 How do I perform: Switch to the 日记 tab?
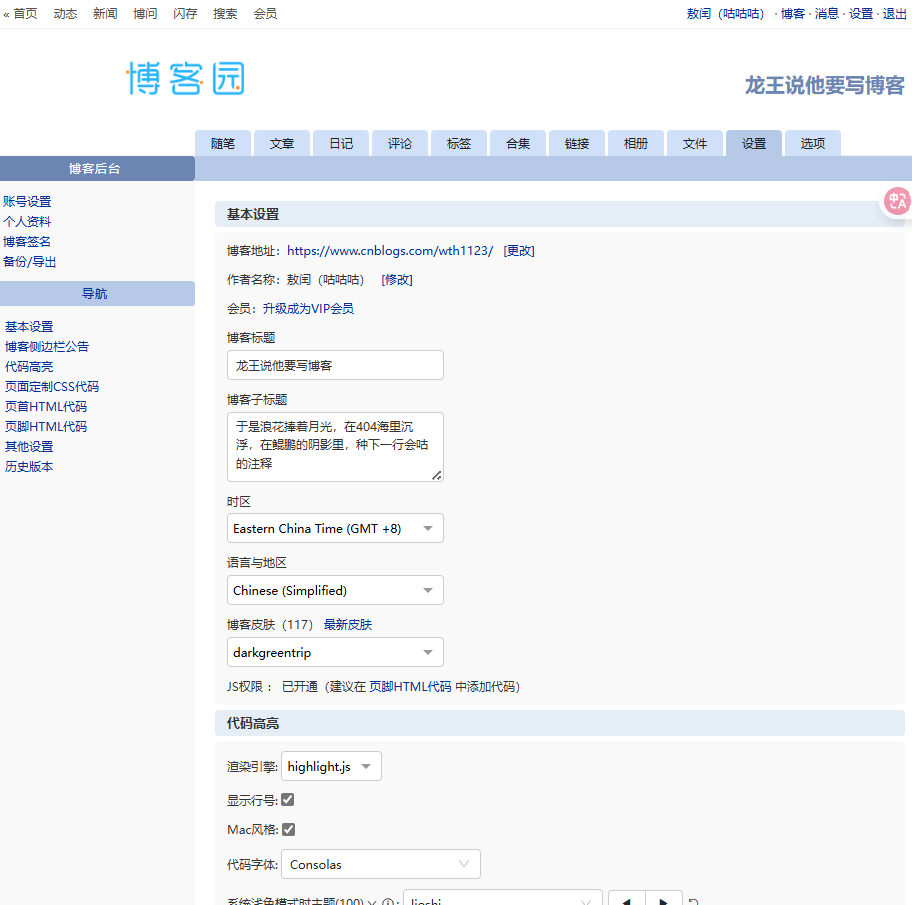341,143
